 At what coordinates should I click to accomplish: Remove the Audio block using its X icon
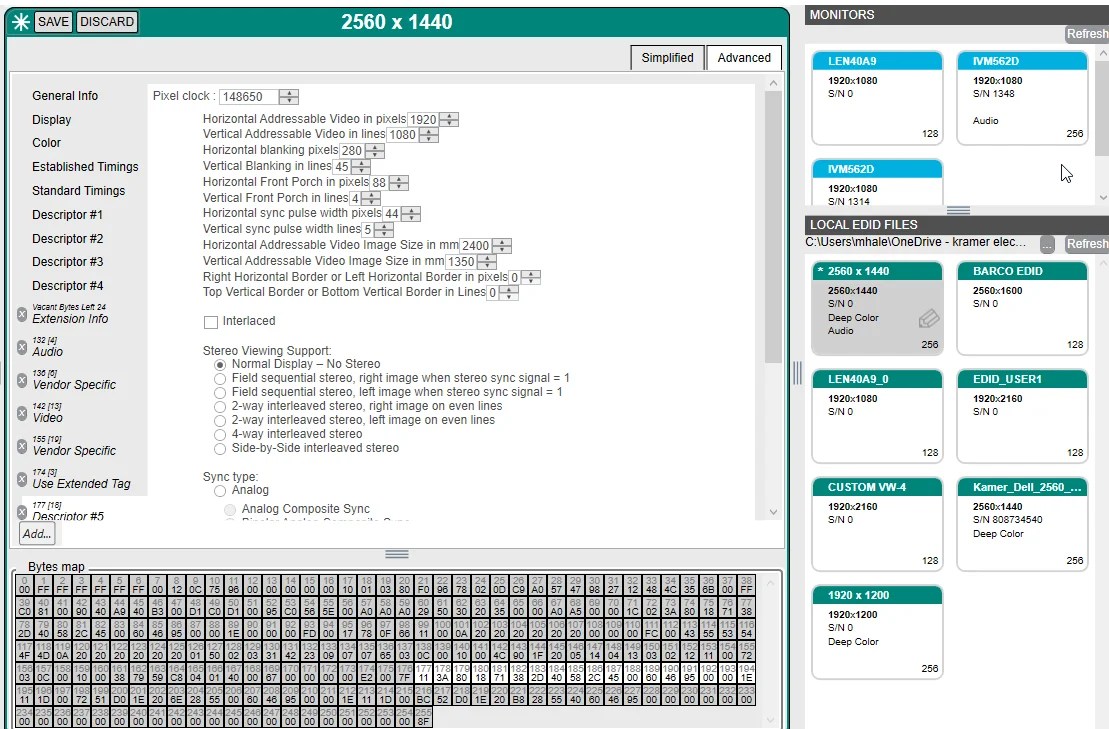pyautogui.click(x=22, y=347)
